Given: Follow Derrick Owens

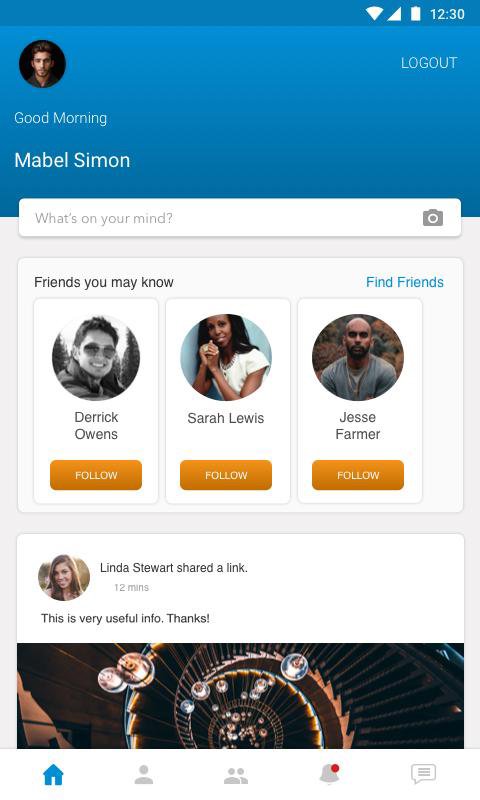Looking at the screenshot, I should click(96, 475).
